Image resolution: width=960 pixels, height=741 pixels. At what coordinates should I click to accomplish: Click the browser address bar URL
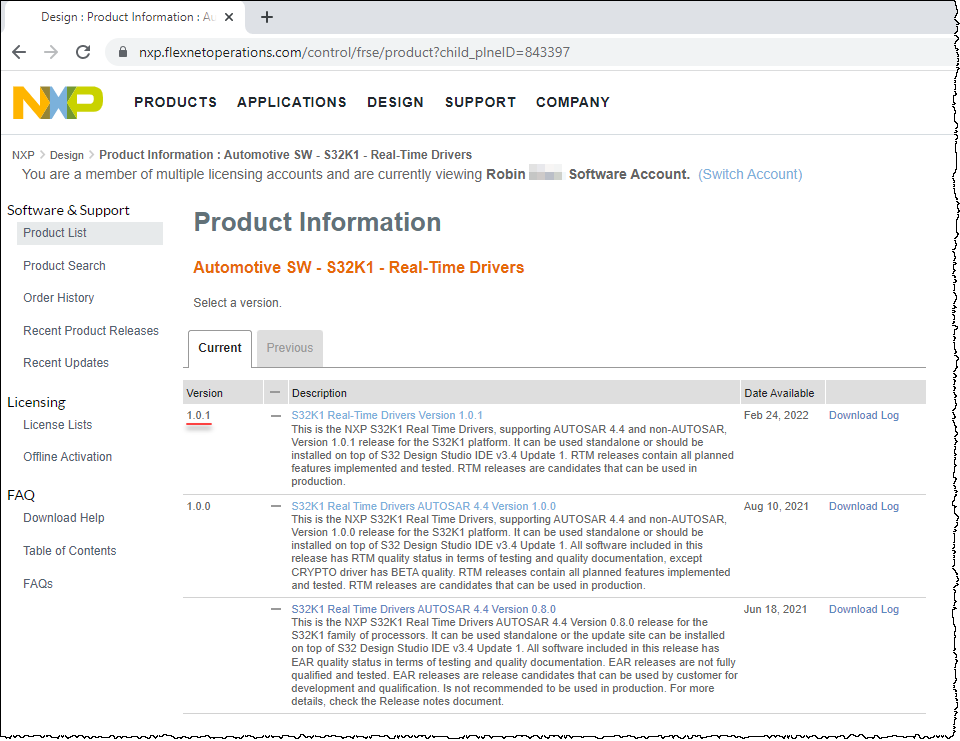point(354,52)
